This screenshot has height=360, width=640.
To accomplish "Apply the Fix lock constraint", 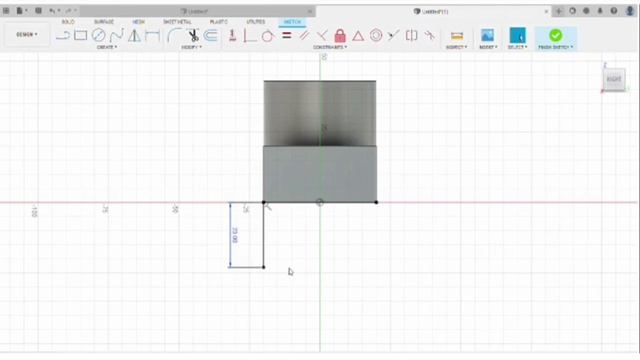I will tap(340, 36).
